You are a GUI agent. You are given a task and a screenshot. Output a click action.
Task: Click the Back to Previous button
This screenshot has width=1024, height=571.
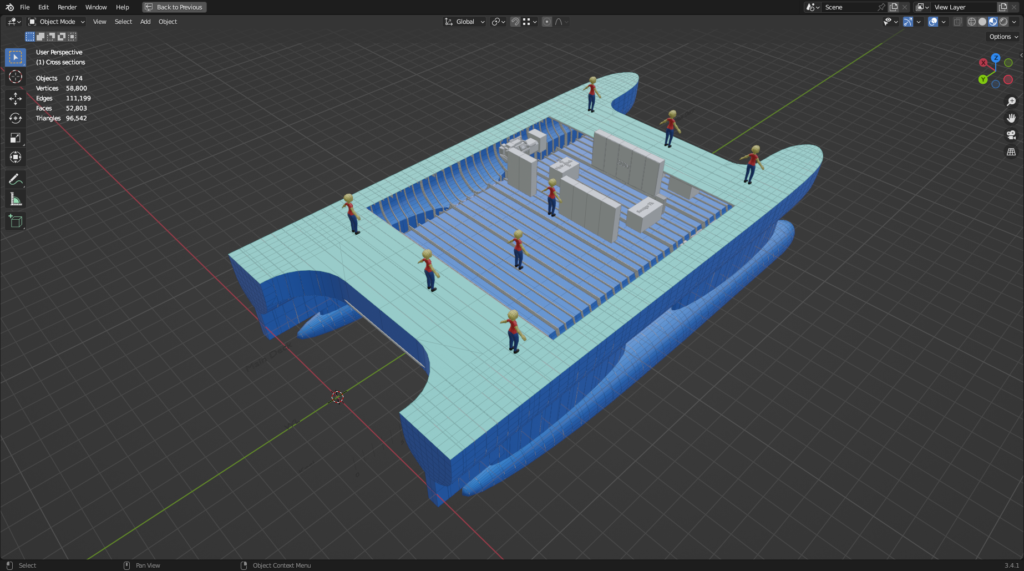click(x=175, y=7)
